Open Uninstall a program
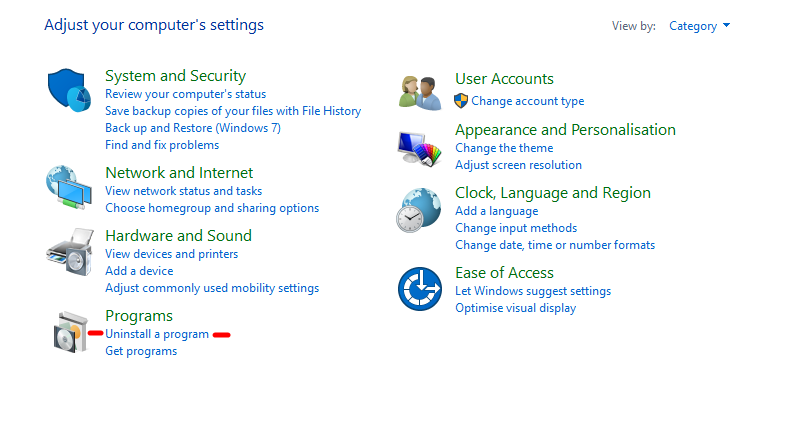Image resolution: width=810 pixels, height=440 pixels. pyautogui.click(x=157, y=334)
